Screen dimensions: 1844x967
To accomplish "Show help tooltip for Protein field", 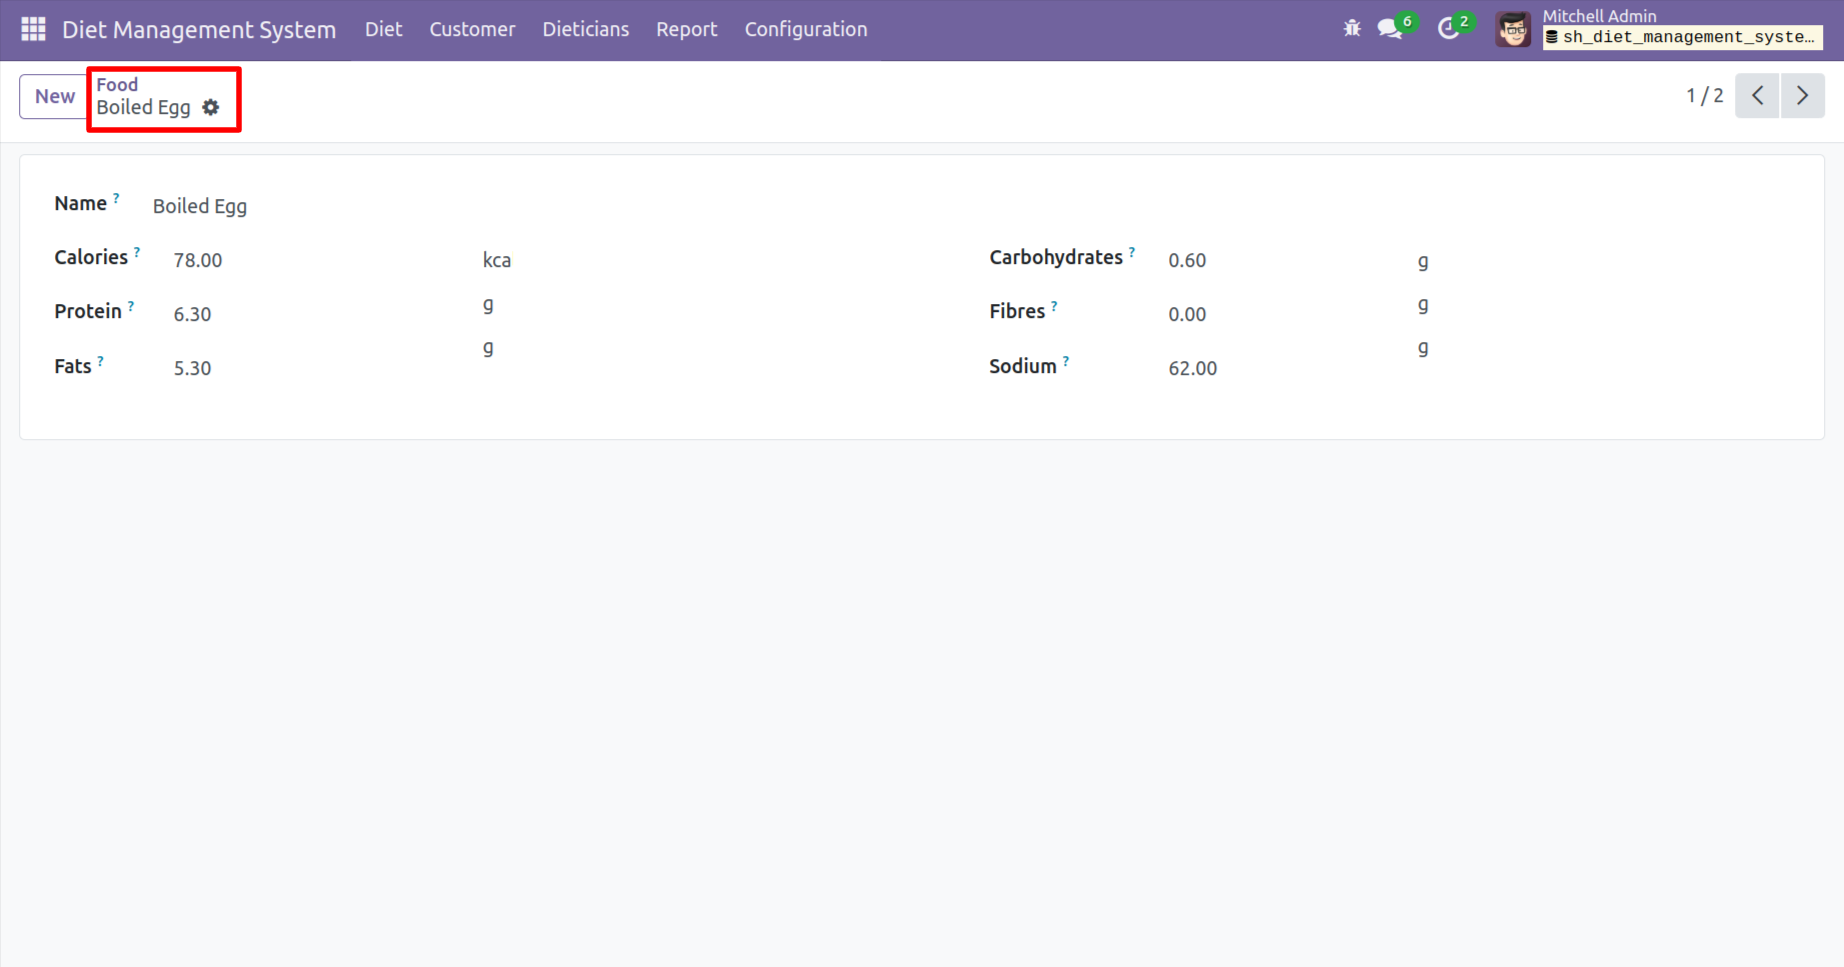I will [131, 306].
